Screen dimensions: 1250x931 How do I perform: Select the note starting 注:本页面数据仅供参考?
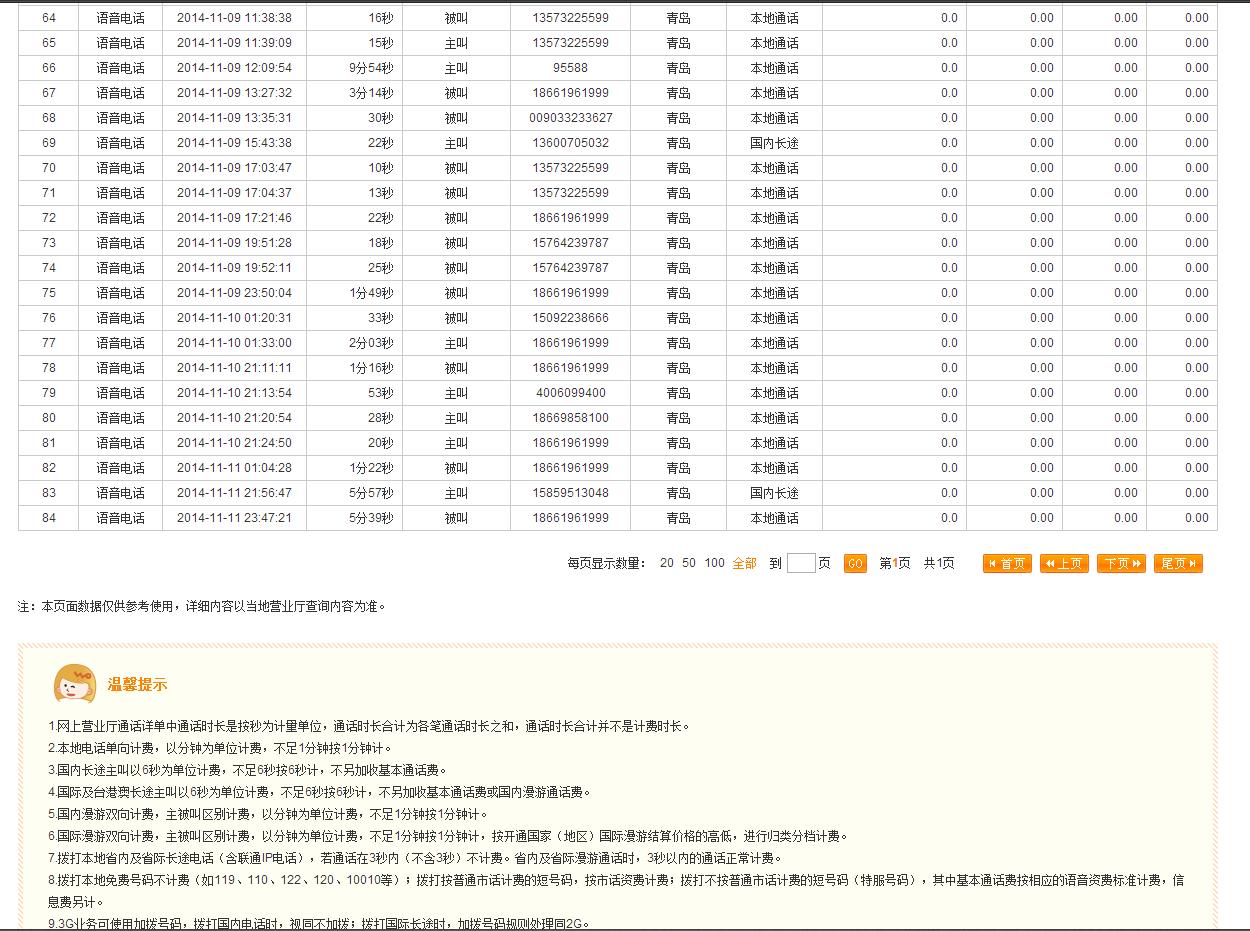[201, 606]
